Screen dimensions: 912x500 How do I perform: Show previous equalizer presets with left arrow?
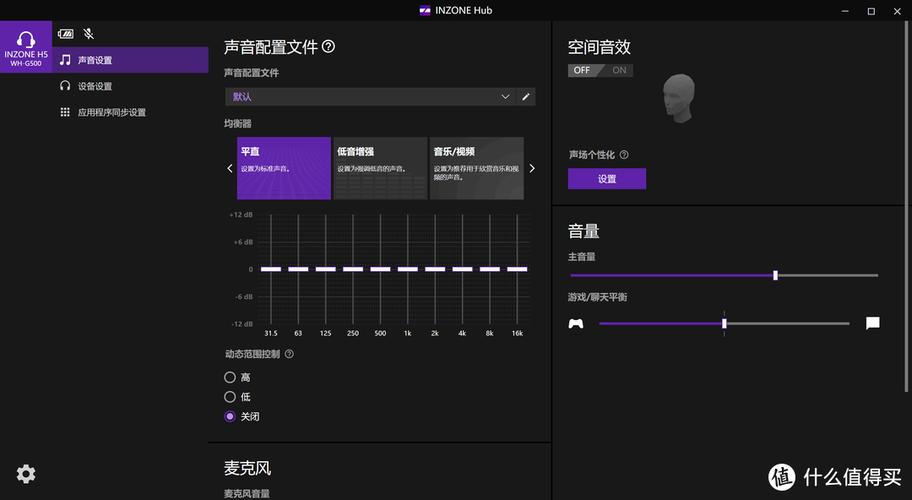pos(230,169)
